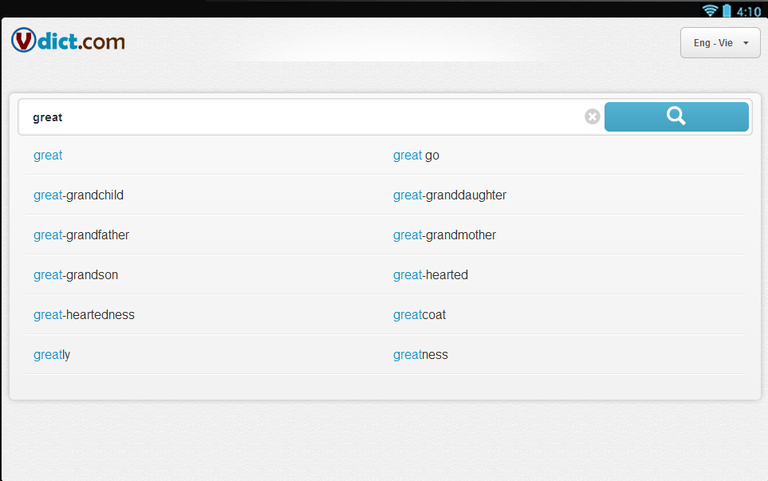Select the suggestion "great go"
This screenshot has height=481, width=768.
point(416,155)
